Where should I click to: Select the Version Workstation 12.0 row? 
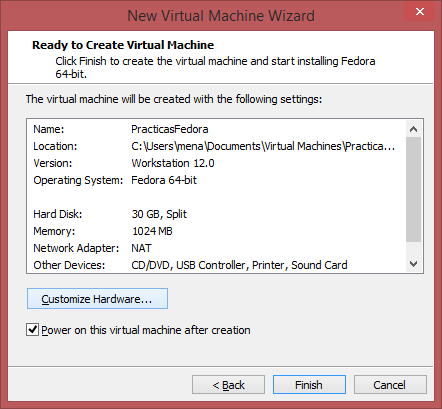216,163
